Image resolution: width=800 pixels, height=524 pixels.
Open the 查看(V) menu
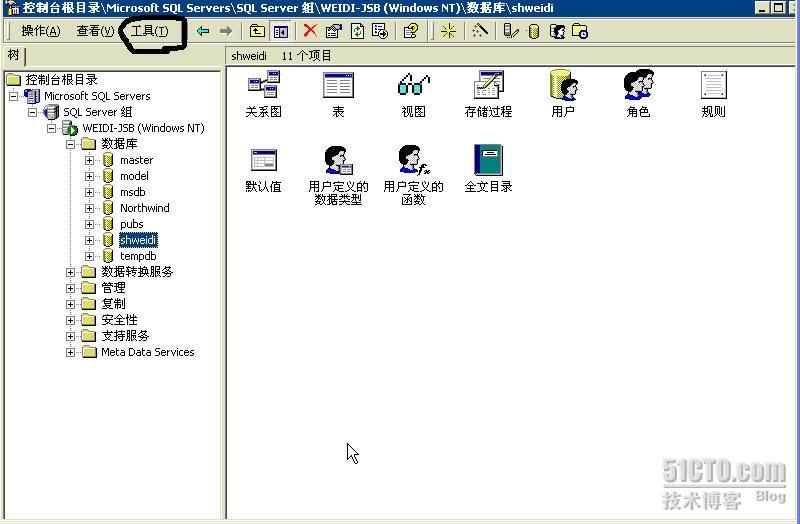tap(95, 31)
